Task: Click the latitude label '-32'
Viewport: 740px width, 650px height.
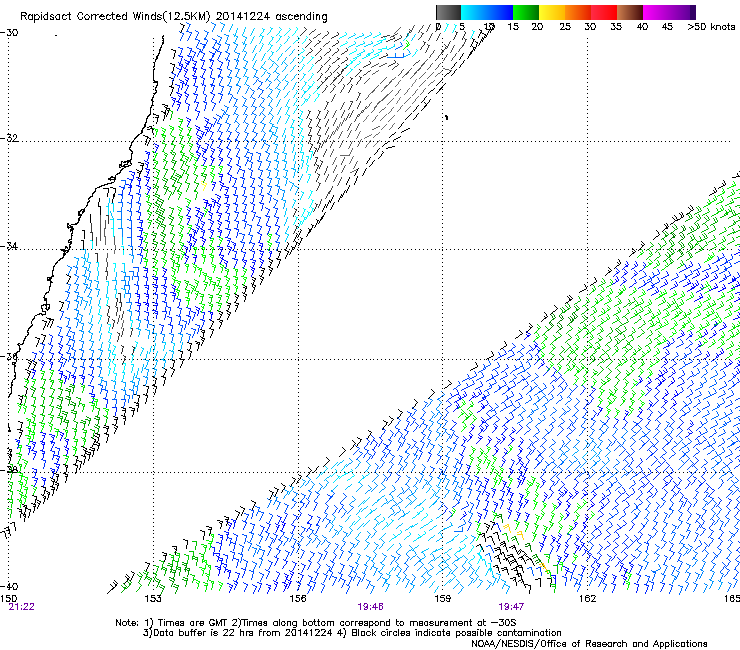Action: click(x=9, y=138)
